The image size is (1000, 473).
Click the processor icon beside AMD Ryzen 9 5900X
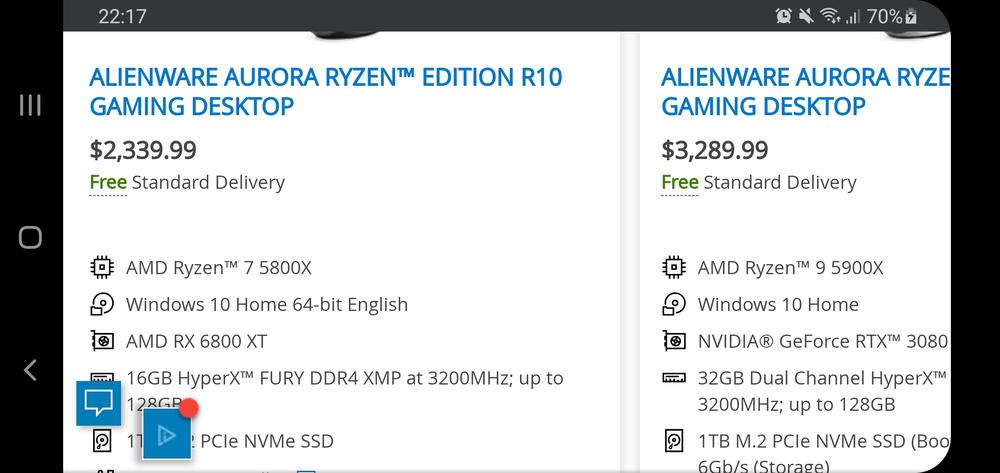coord(674,268)
